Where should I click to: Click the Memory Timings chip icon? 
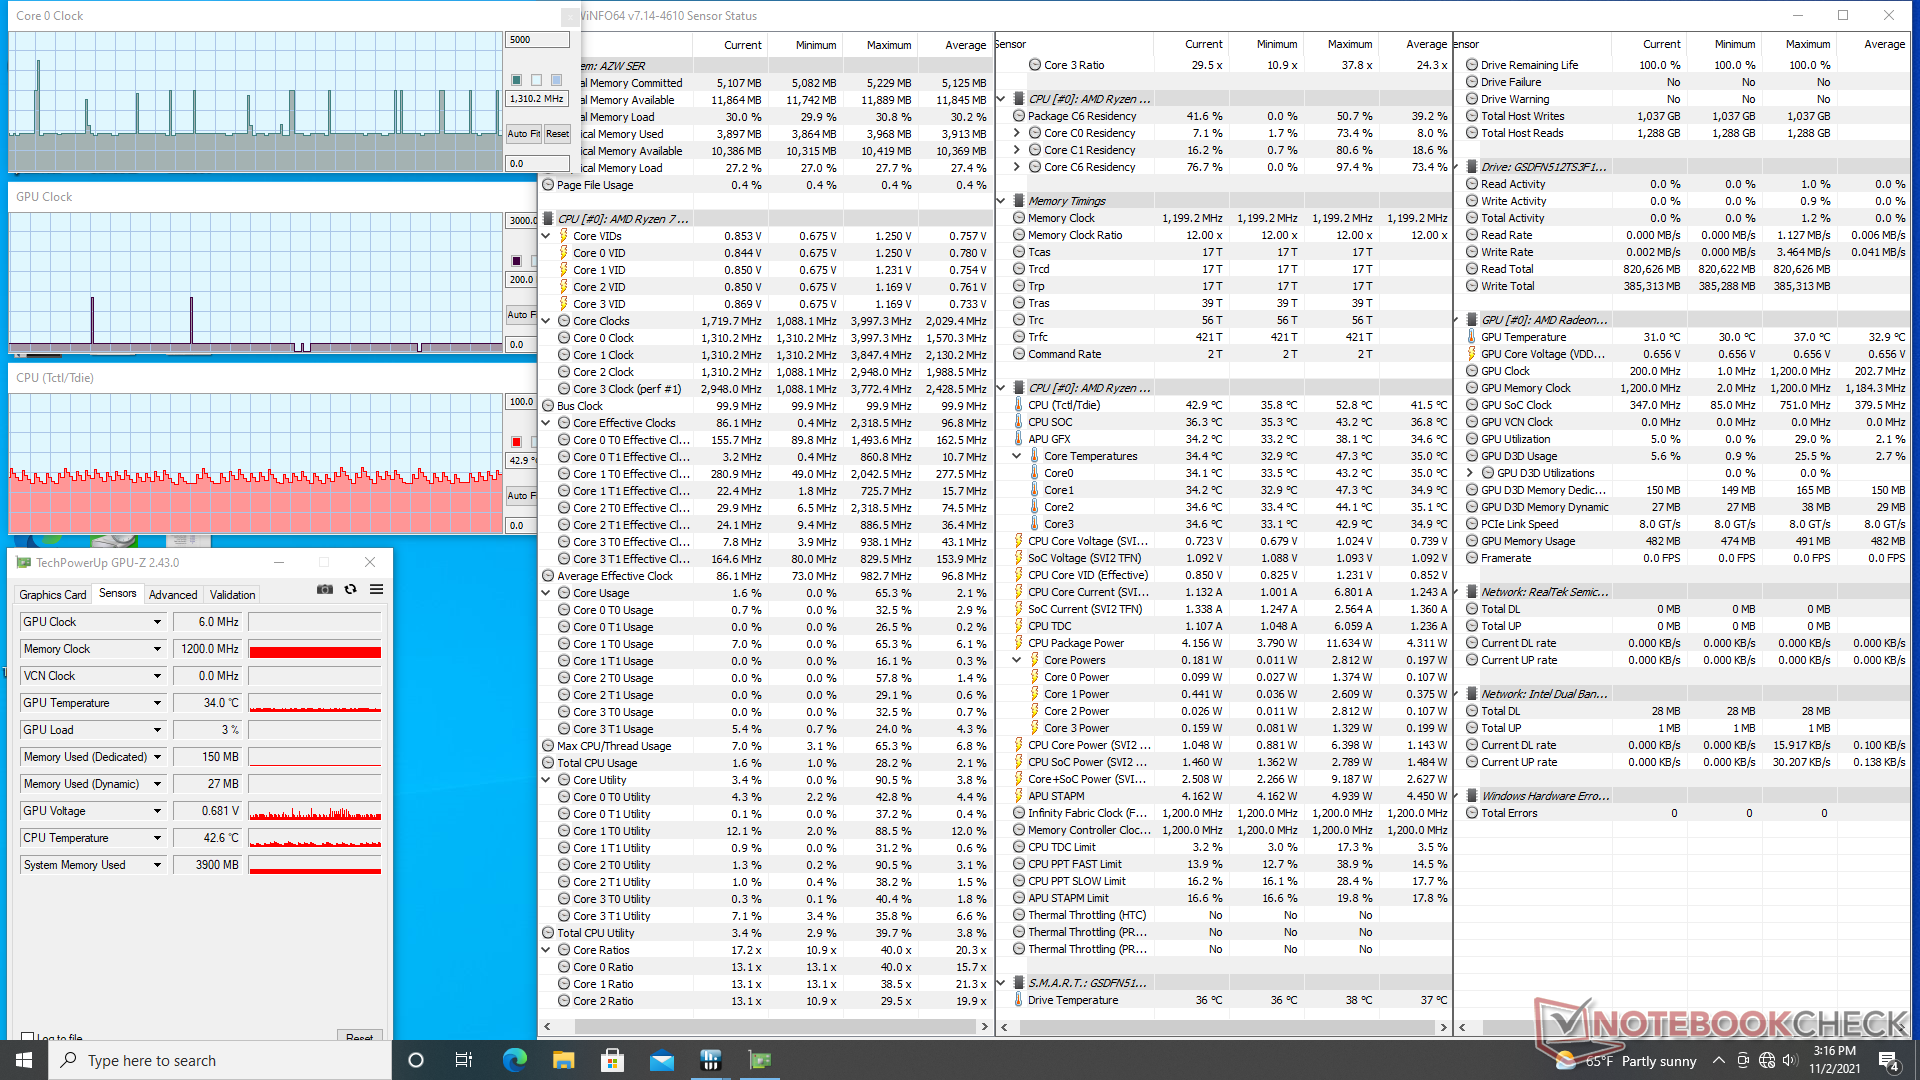[x=1019, y=201]
